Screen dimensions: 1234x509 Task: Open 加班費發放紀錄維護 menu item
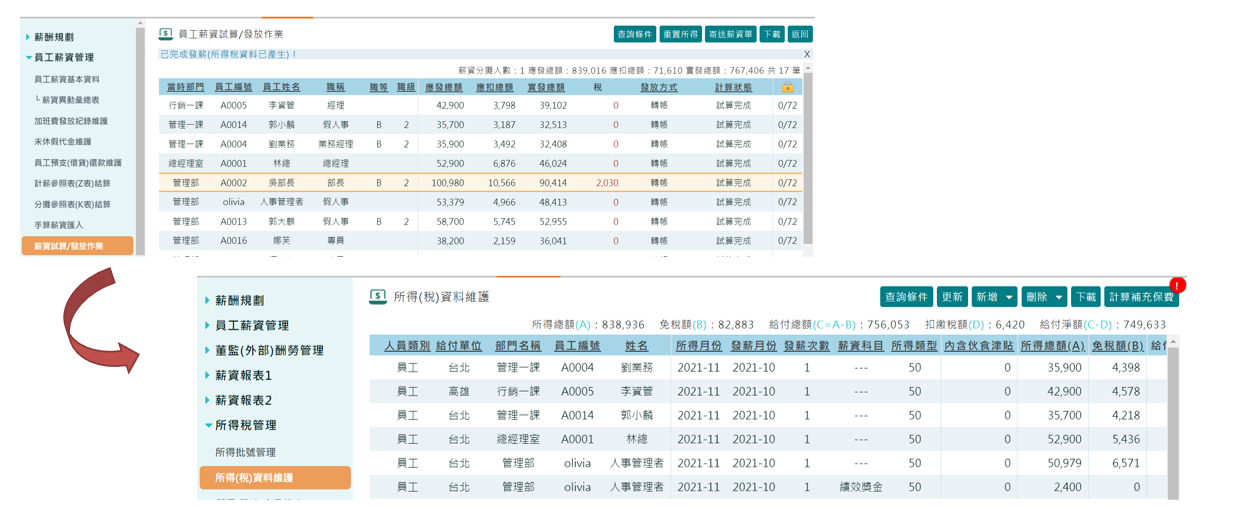tap(71, 121)
